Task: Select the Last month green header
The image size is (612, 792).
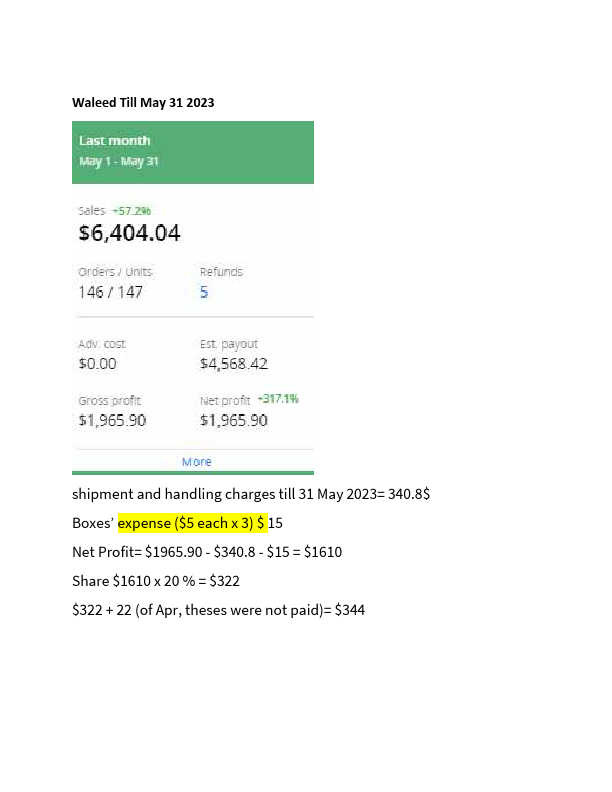Action: (x=193, y=152)
